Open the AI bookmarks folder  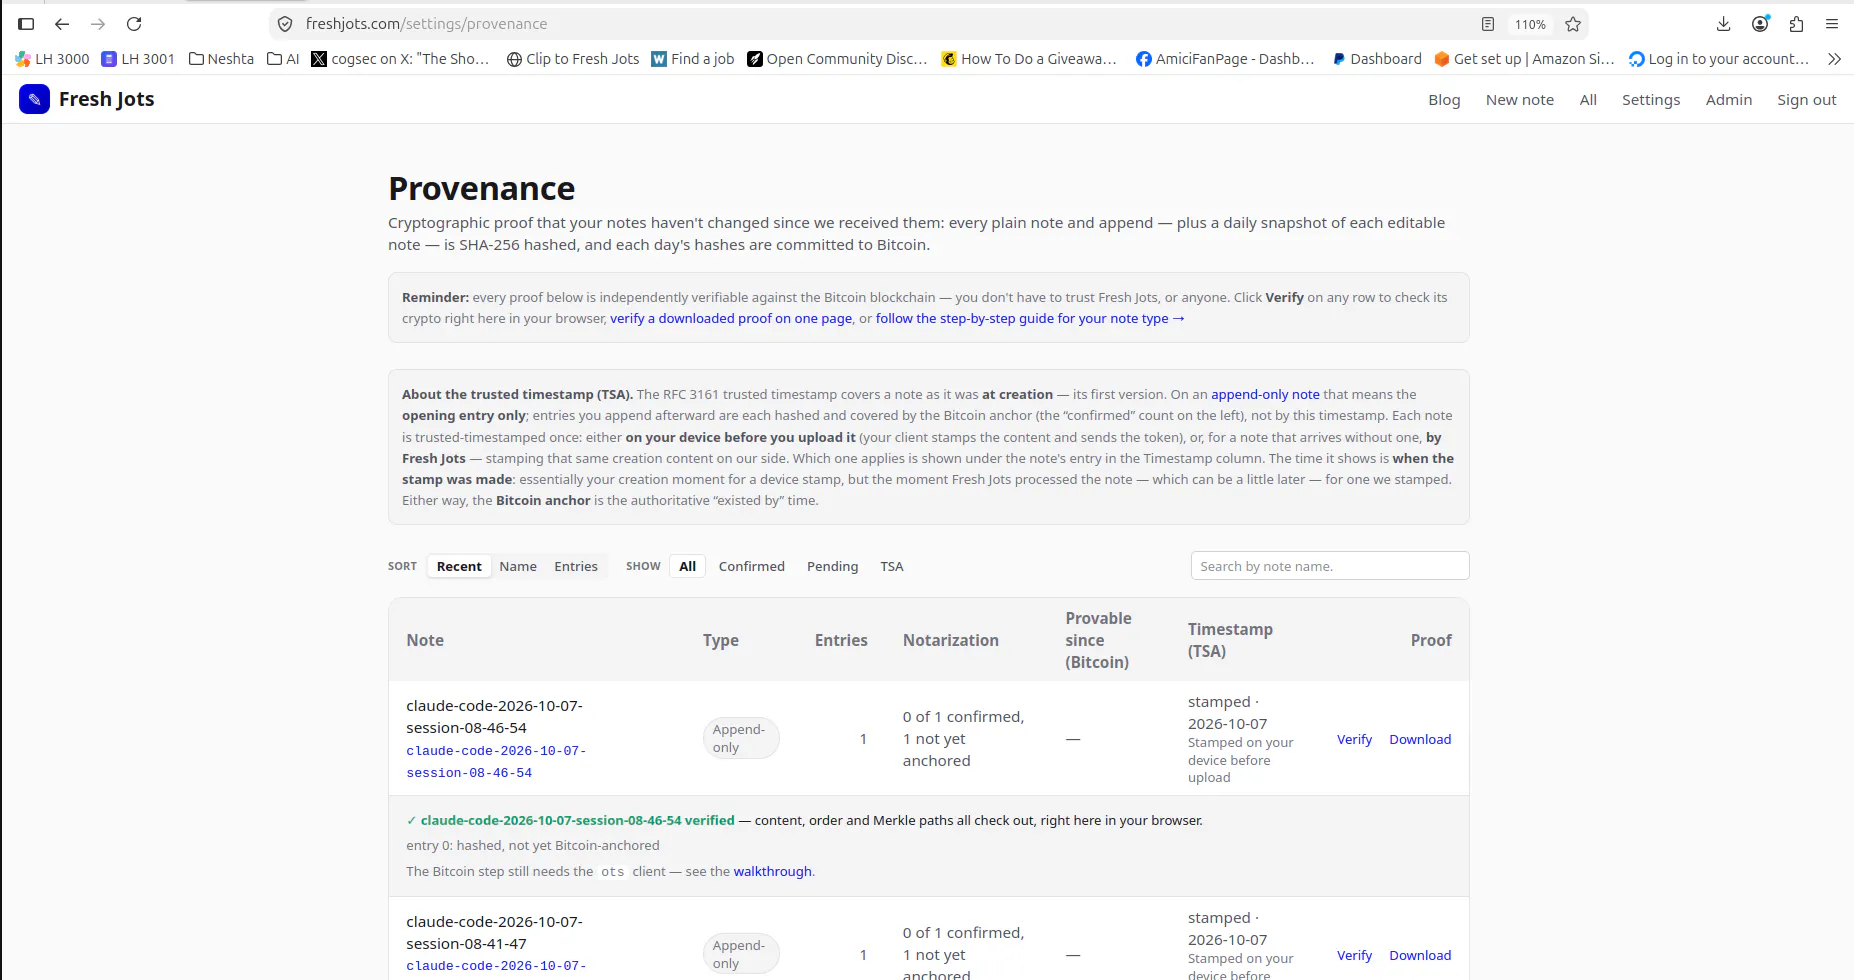coord(283,59)
